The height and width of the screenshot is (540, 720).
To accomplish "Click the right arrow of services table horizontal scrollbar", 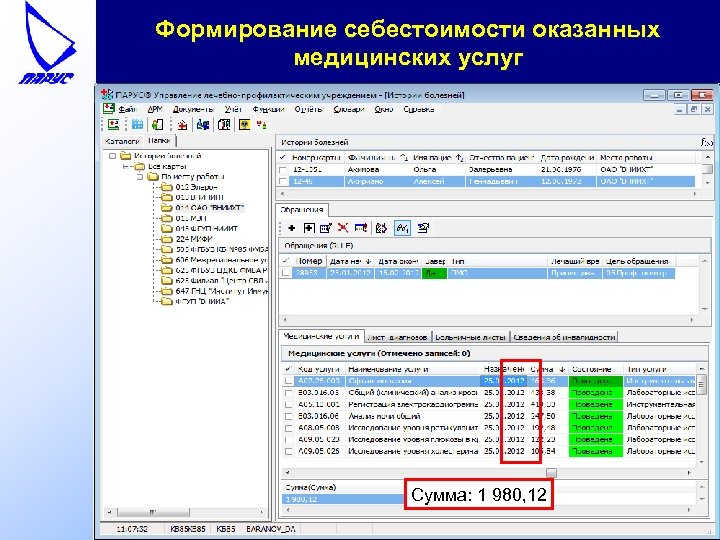I will [x=690, y=472].
